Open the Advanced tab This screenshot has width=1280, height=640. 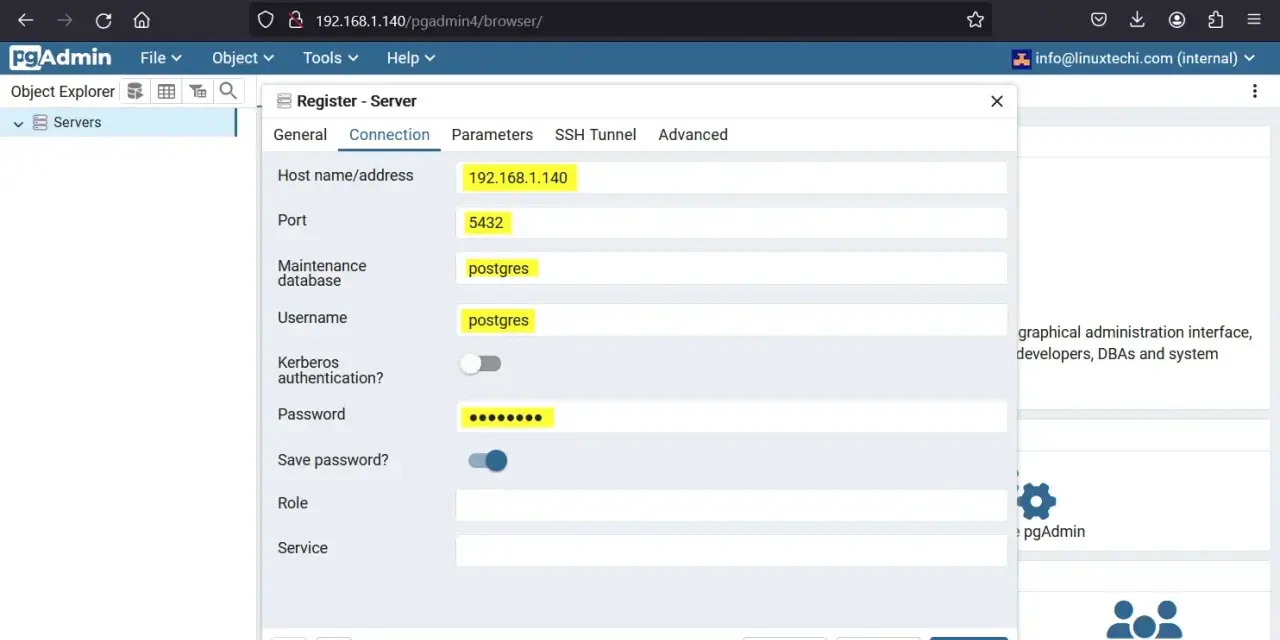coord(693,135)
